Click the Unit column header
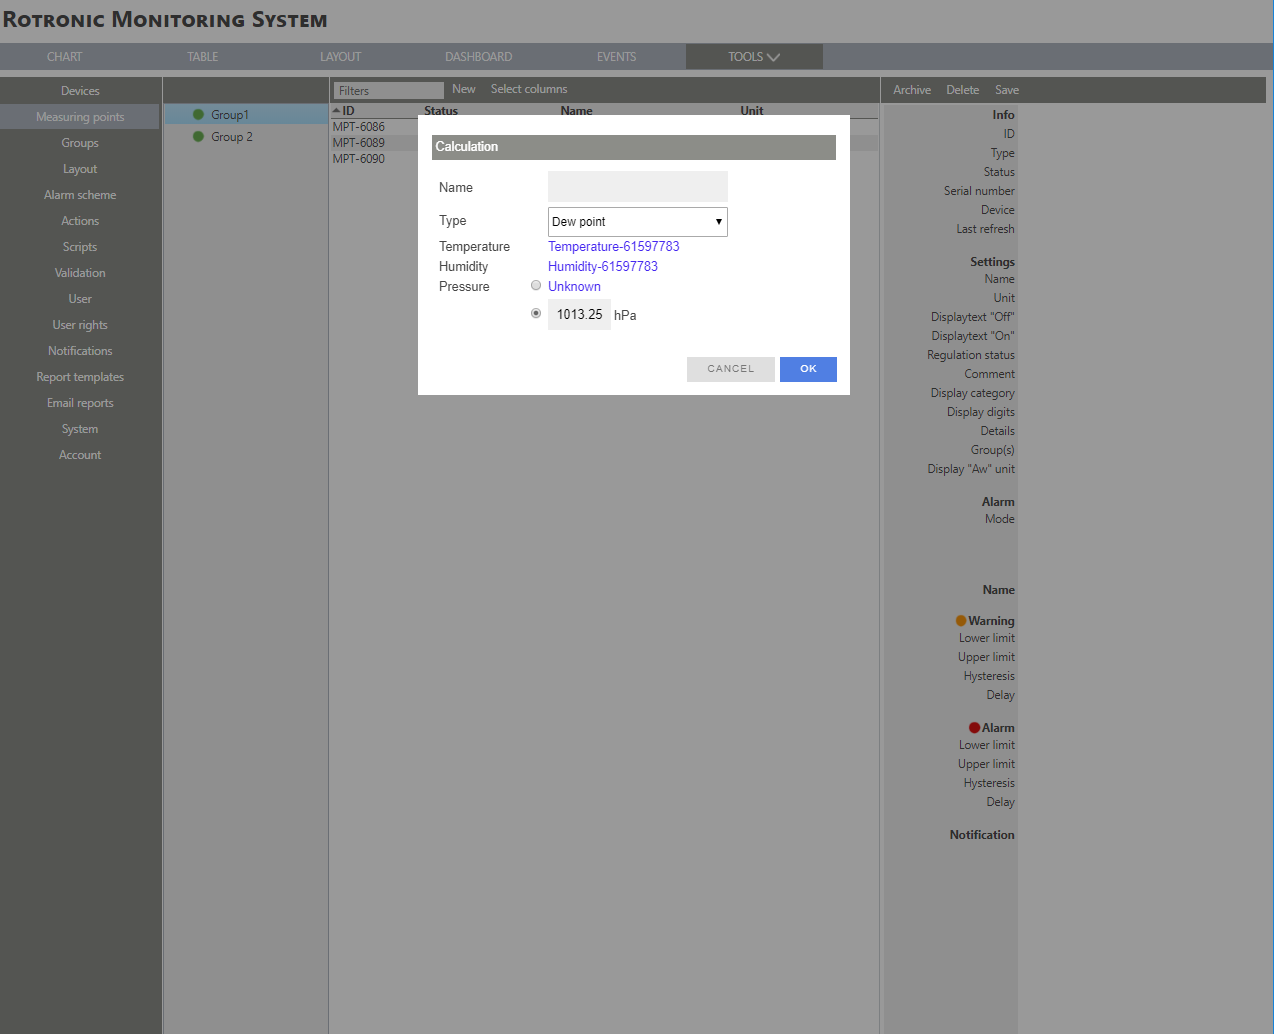1274x1034 pixels. [752, 110]
